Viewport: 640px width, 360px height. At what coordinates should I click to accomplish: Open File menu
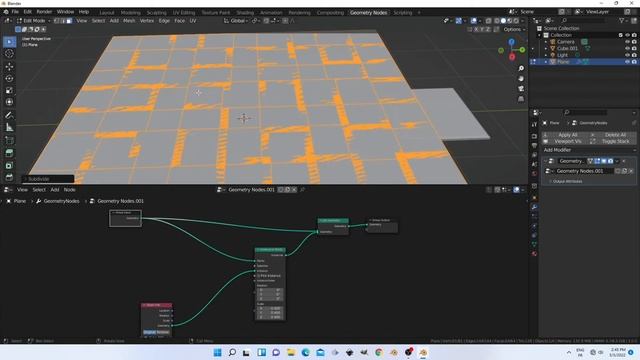coord(15,12)
